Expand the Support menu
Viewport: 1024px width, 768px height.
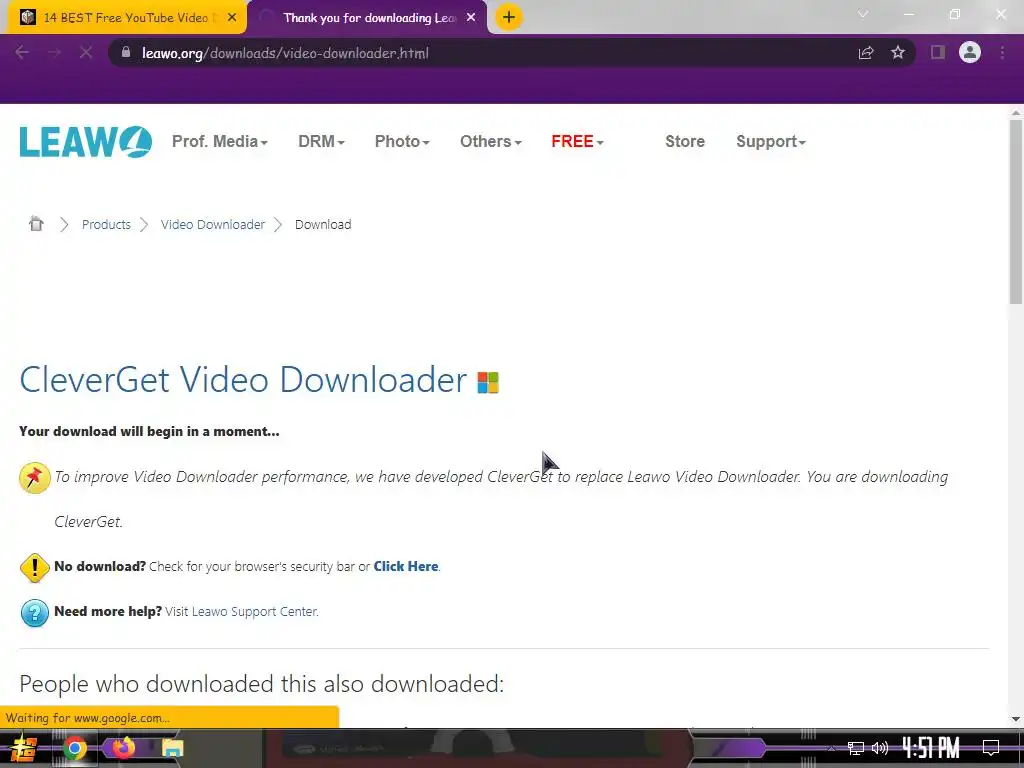[771, 142]
